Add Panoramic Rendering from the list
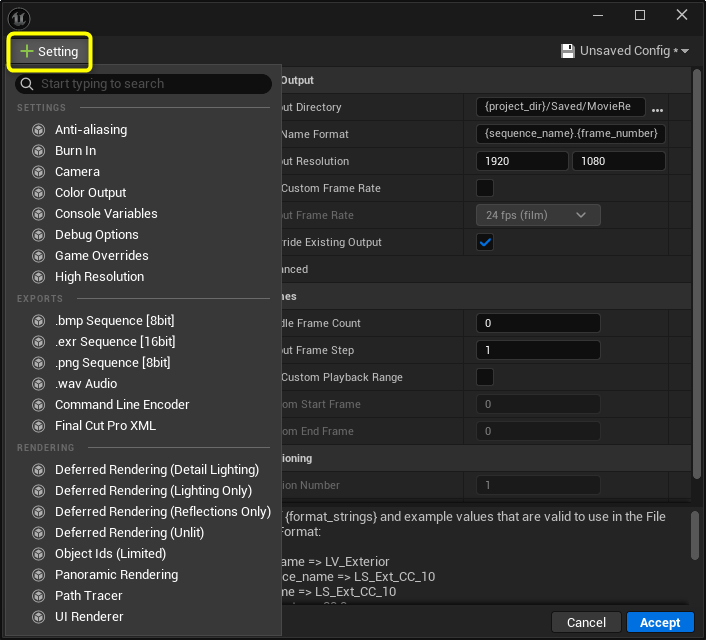Screen dimensions: 706x640 117,575
